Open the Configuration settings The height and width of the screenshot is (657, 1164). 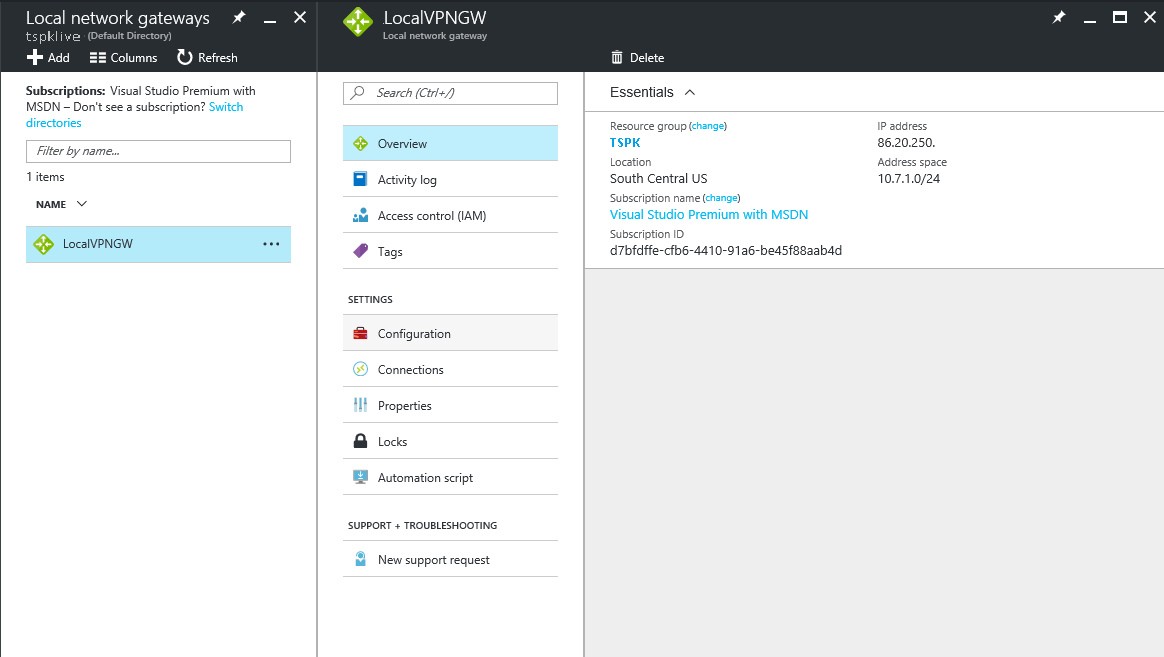pos(450,333)
